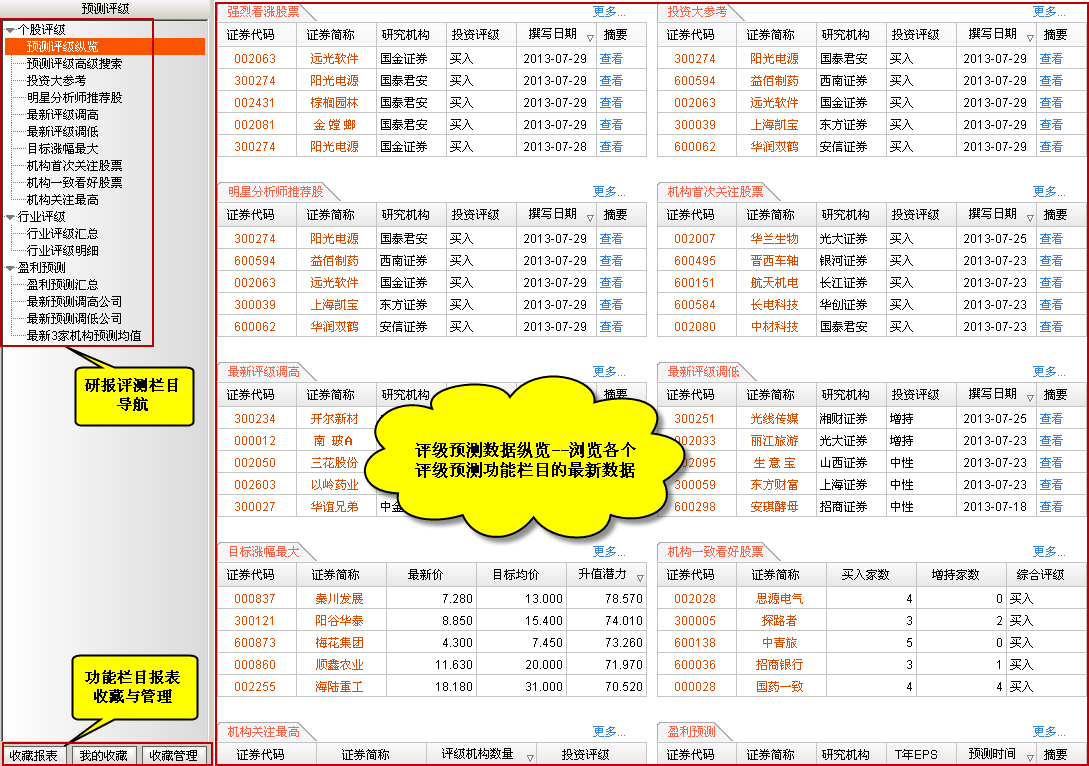Open the 收藏管理 tab

click(x=174, y=755)
